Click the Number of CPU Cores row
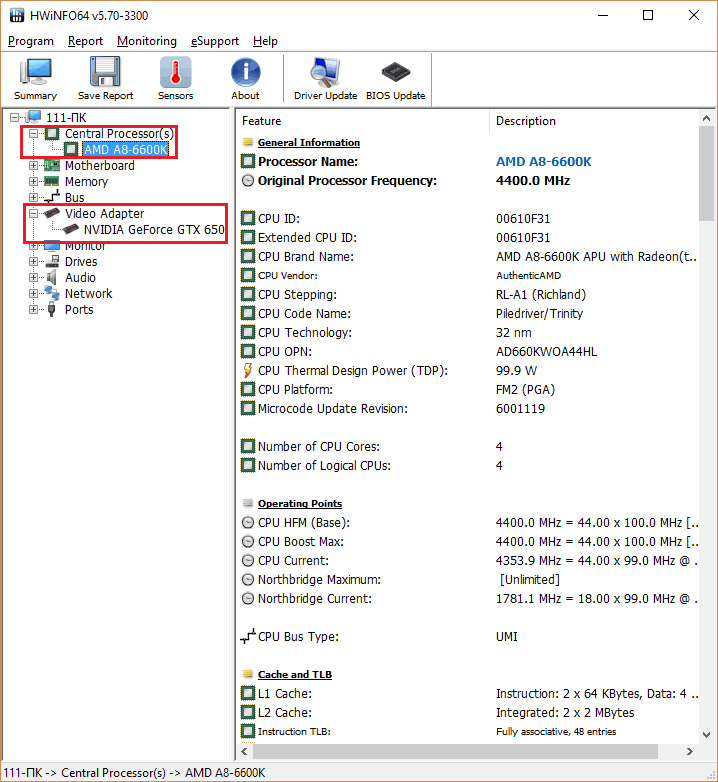Viewport: 718px width, 782px height. click(469, 446)
